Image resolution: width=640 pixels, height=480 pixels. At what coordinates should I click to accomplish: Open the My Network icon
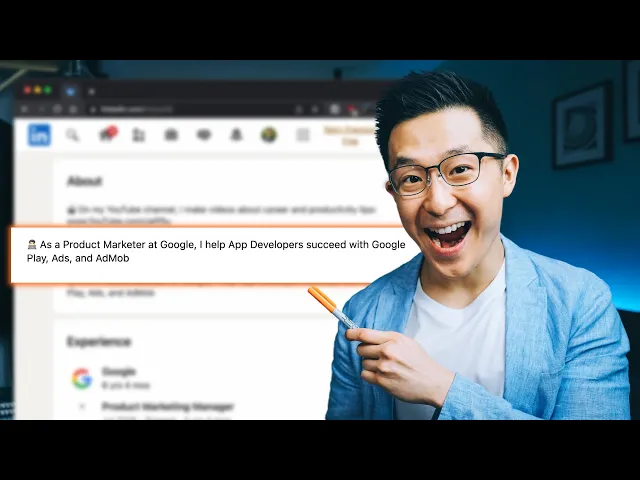(139, 135)
